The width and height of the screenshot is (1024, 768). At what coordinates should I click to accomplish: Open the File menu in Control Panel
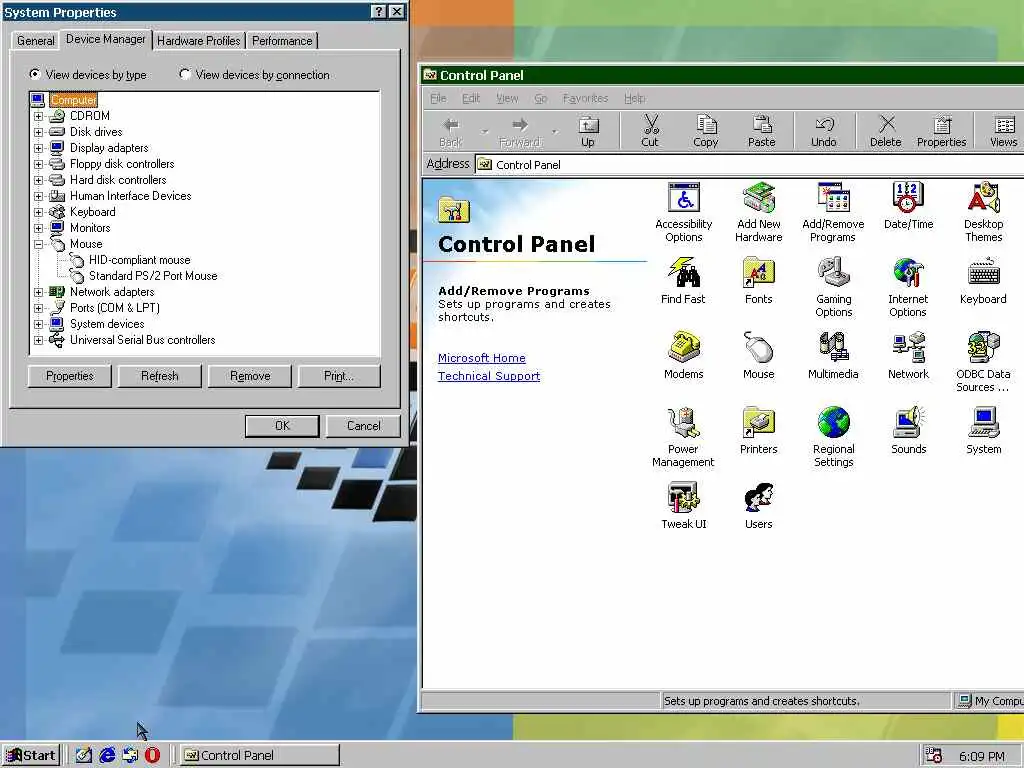point(438,98)
